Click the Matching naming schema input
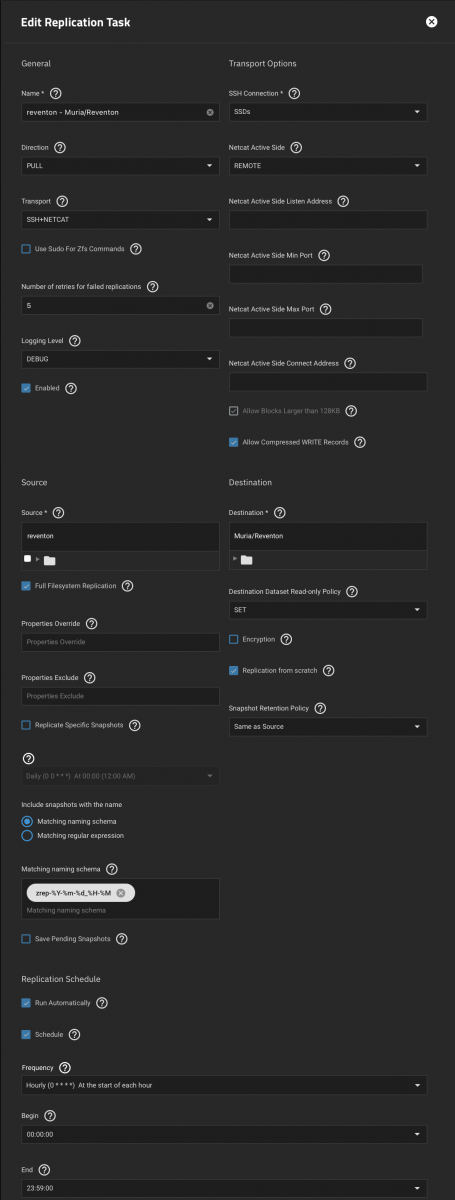 [120, 910]
